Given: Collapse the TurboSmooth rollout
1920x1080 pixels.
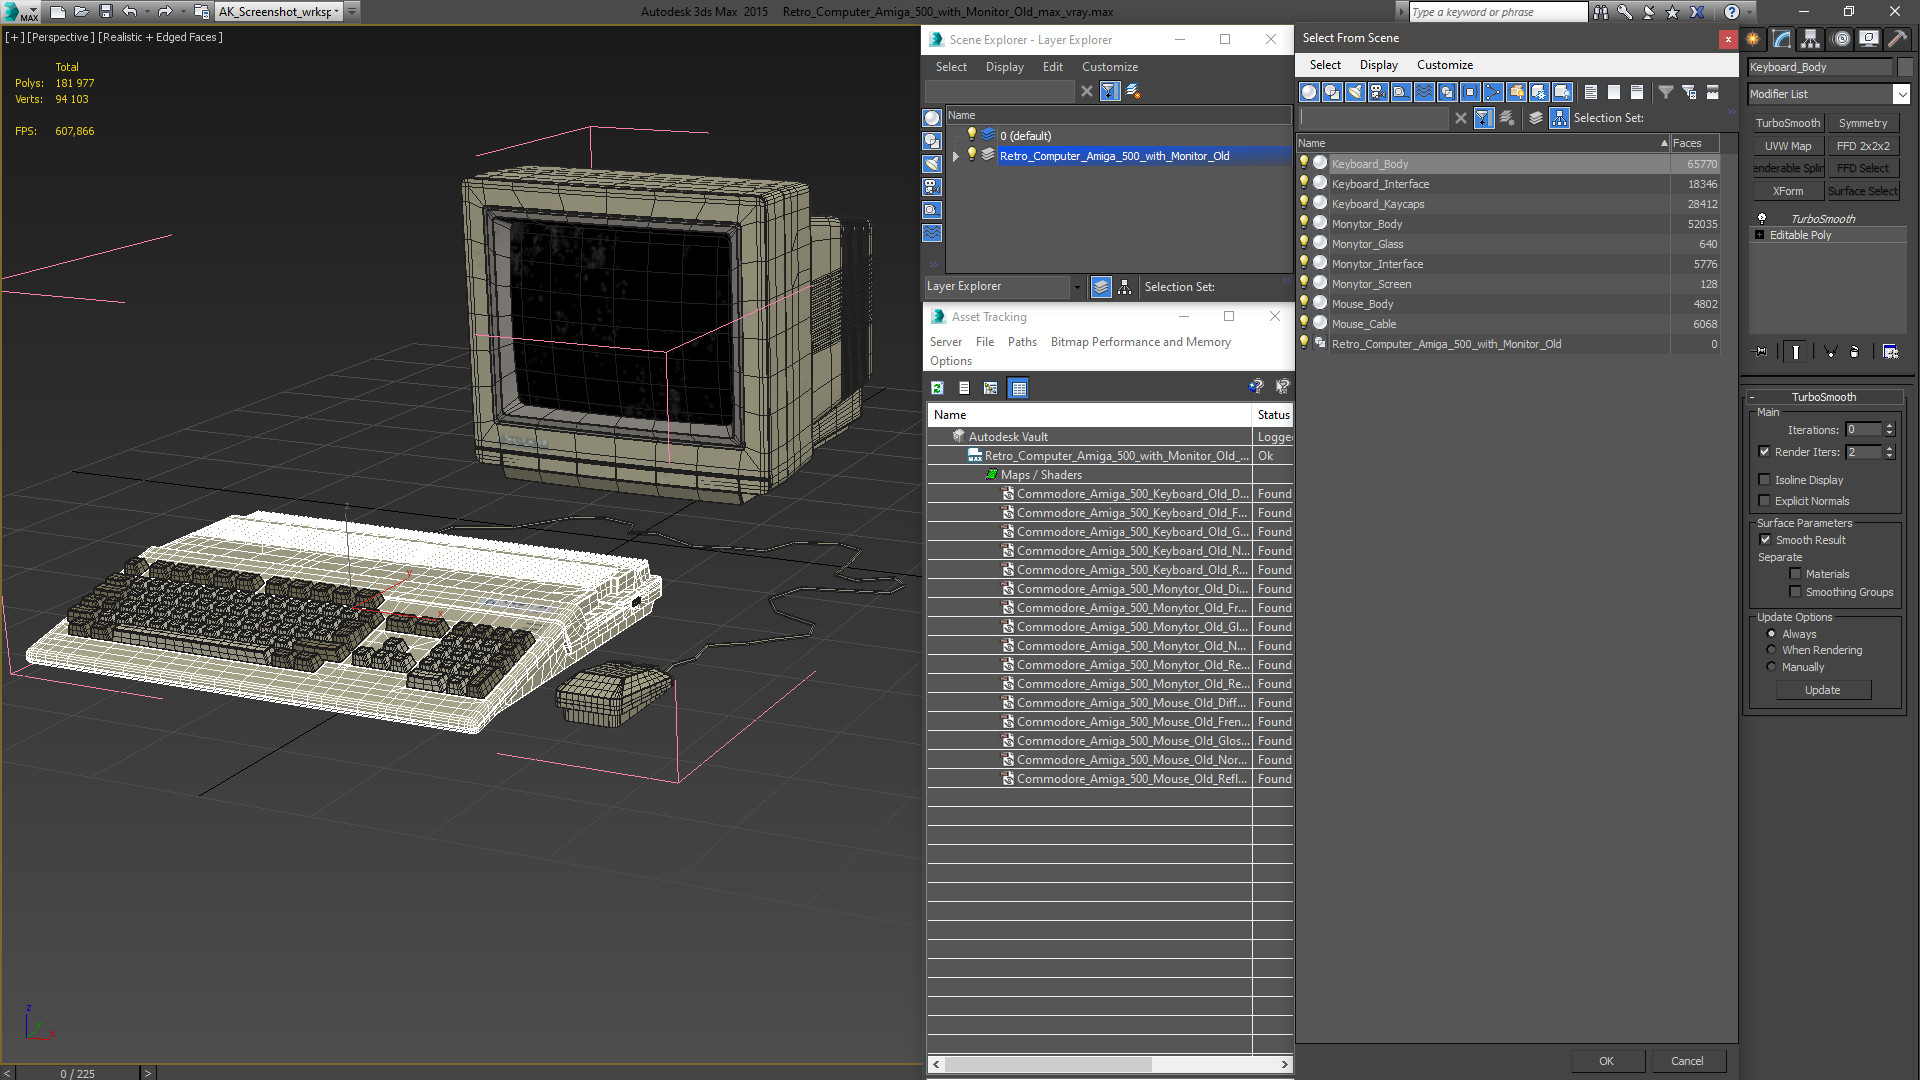Looking at the screenshot, I should [1752, 398].
